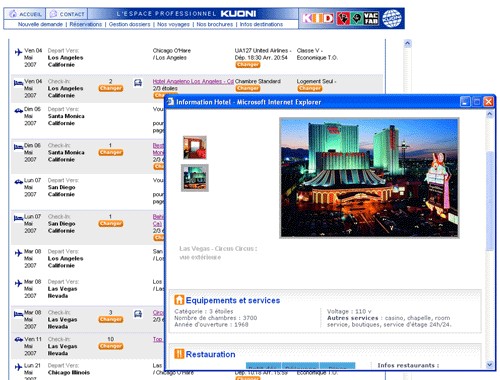The width and height of the screenshot is (500, 380).
Task: Click the VAC FAR logo
Action: point(371,18)
